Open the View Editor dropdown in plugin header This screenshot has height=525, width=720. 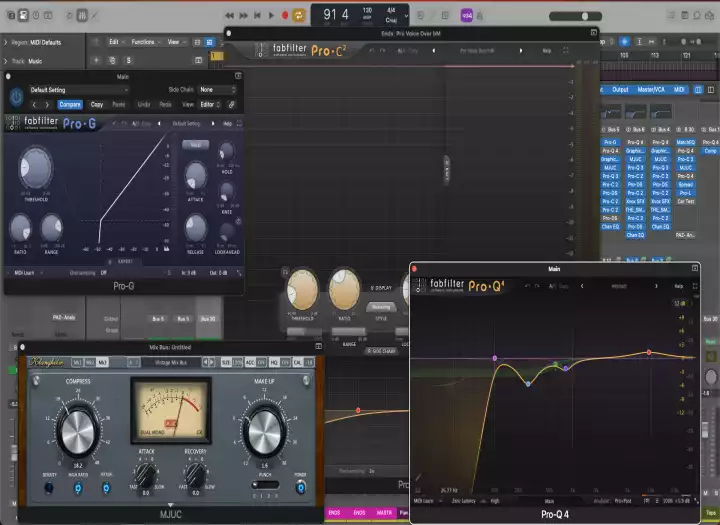point(208,104)
